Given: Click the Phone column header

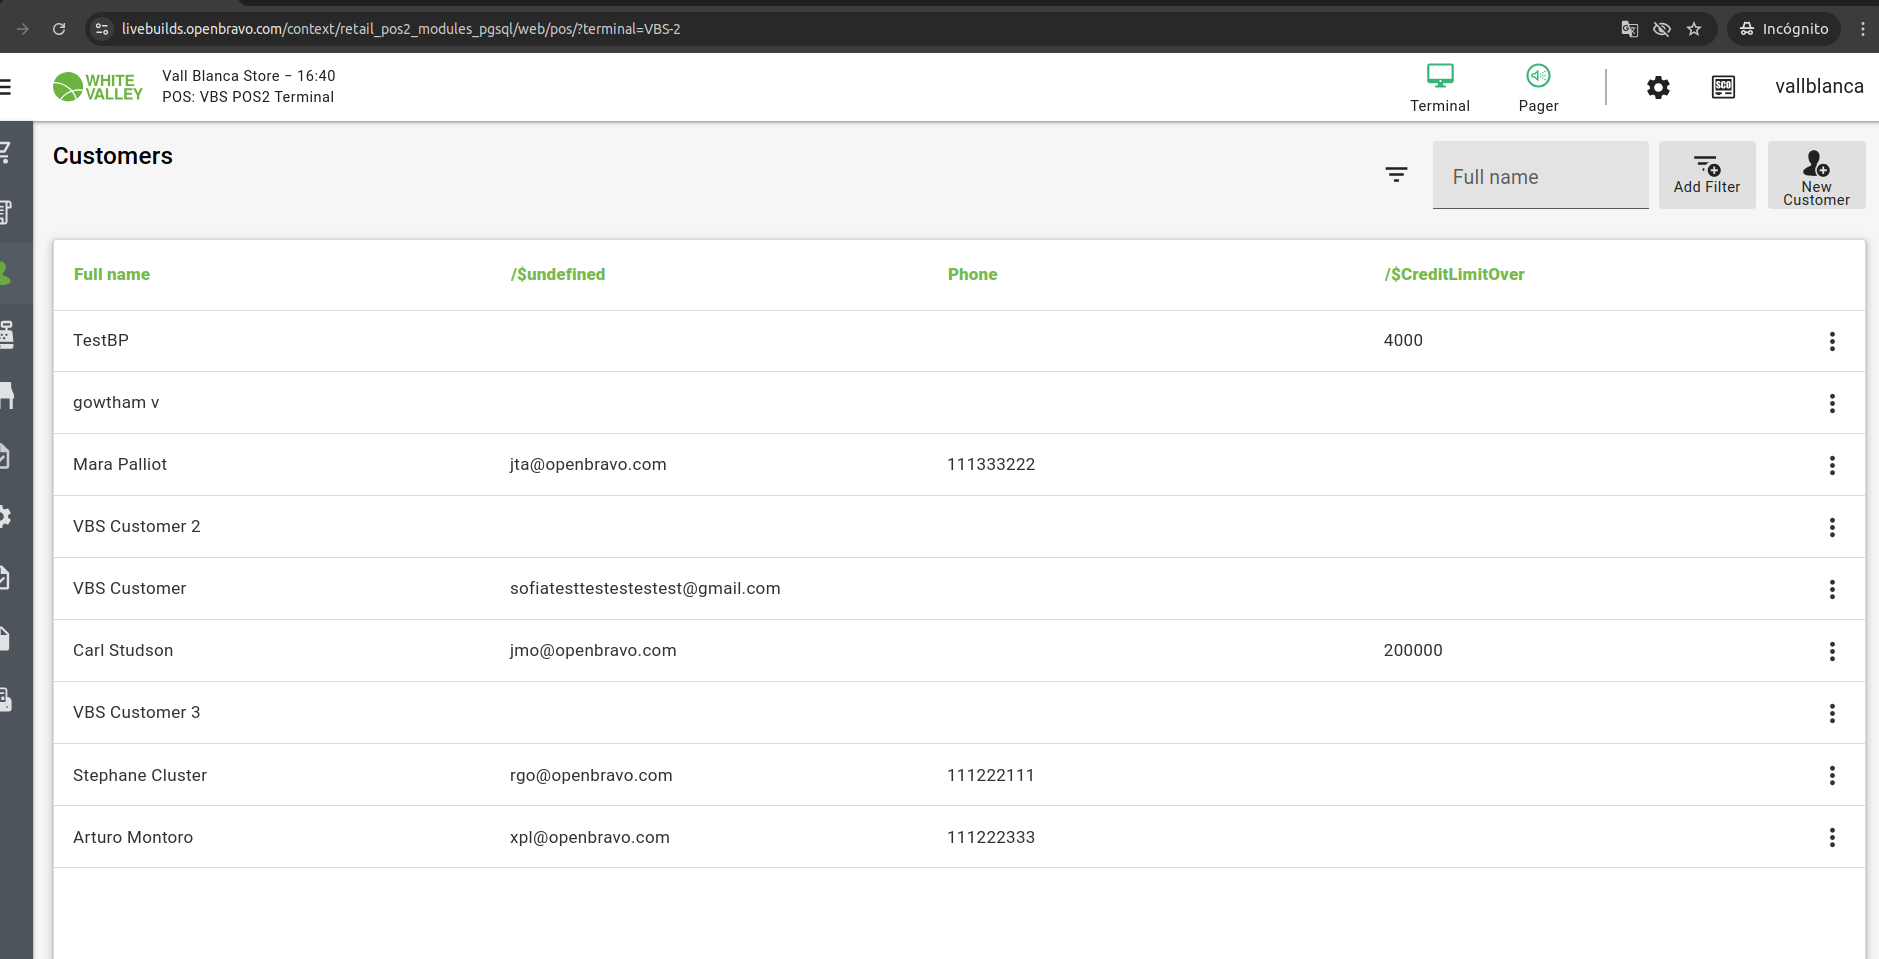Looking at the screenshot, I should (x=972, y=275).
